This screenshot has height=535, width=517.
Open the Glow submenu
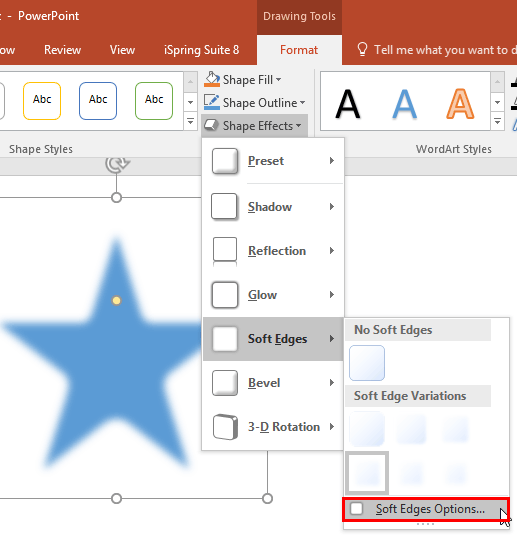coord(272,295)
